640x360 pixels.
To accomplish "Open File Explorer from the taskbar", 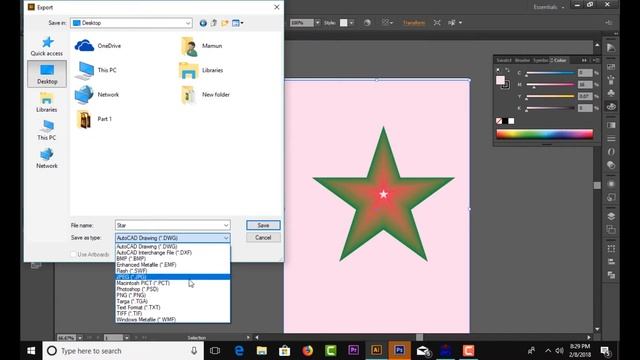I will tap(262, 350).
